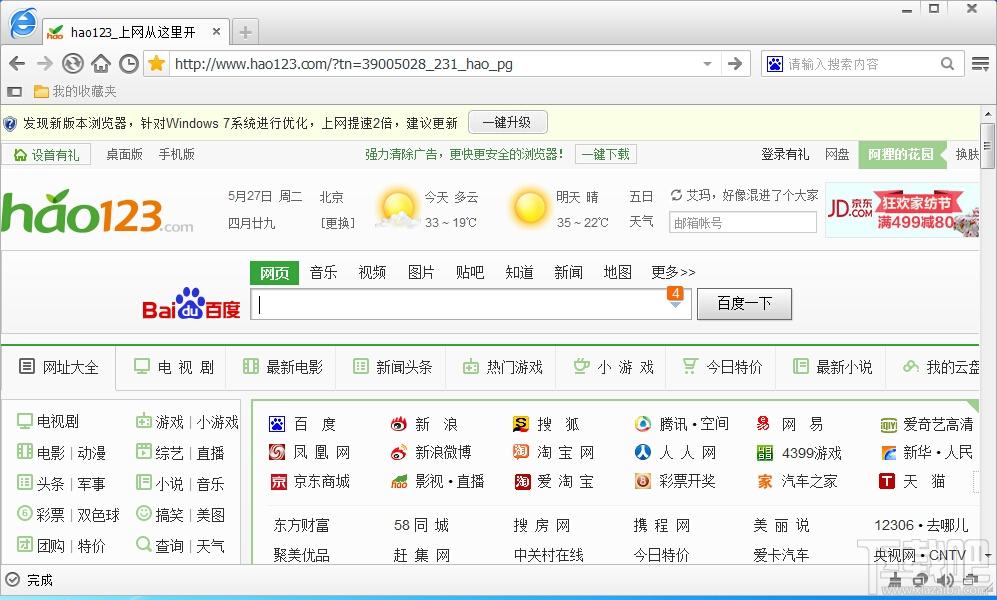Open 京东商城 link

pos(310,481)
